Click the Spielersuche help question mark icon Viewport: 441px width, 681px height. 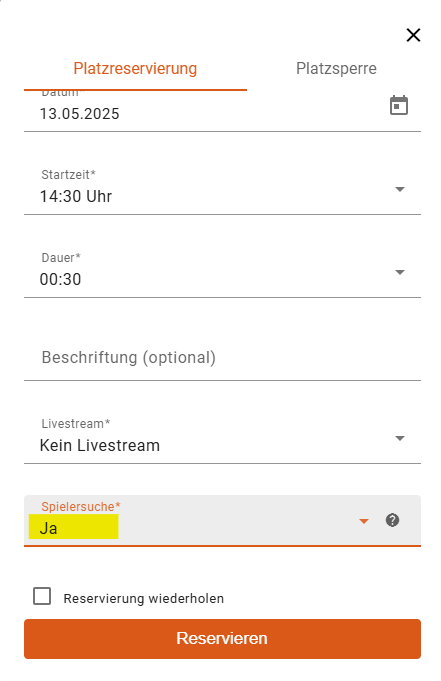392,520
